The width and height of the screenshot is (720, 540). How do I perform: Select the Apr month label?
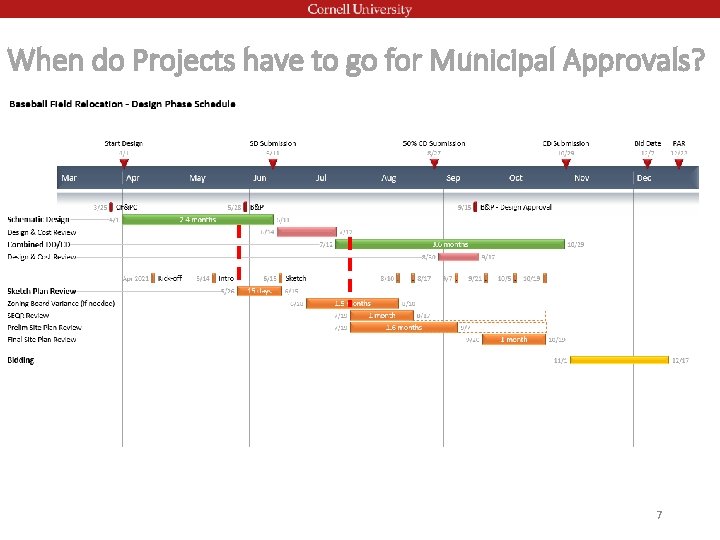pyautogui.click(x=133, y=178)
